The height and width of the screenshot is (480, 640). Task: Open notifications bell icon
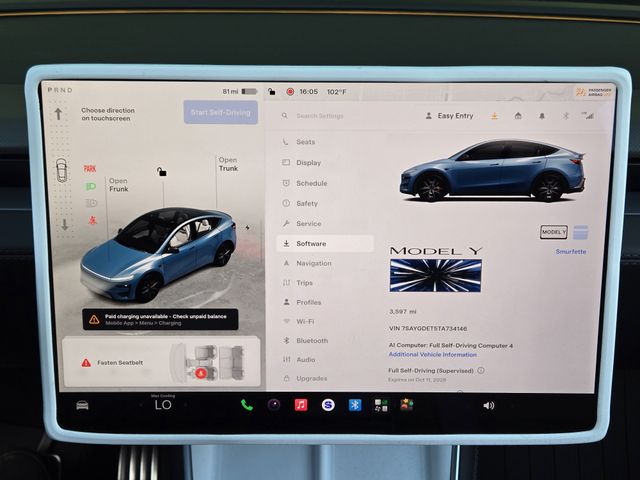pos(542,116)
